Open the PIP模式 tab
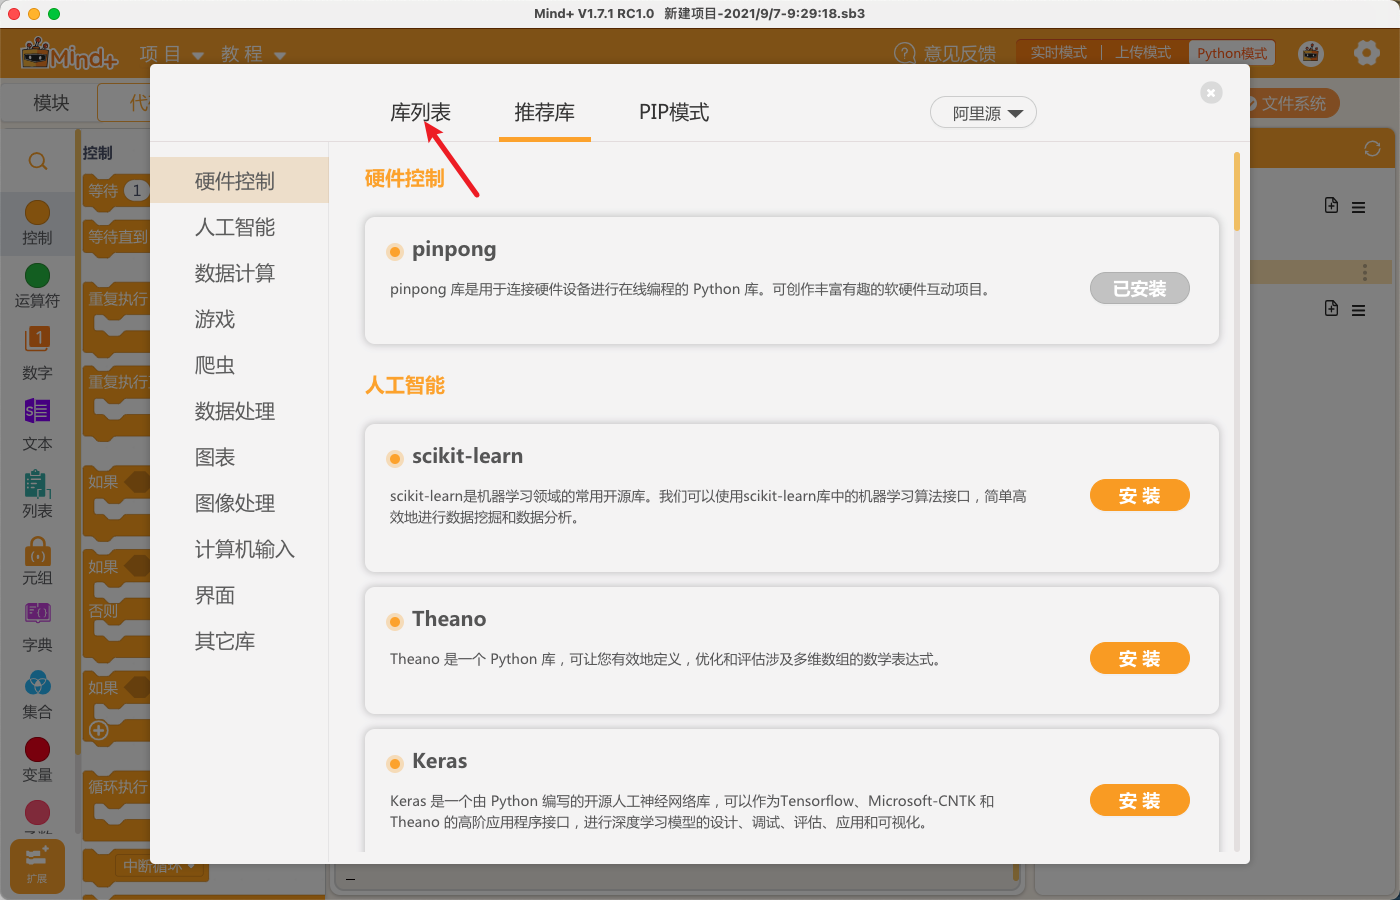Image resolution: width=1400 pixels, height=900 pixels. 674,112
